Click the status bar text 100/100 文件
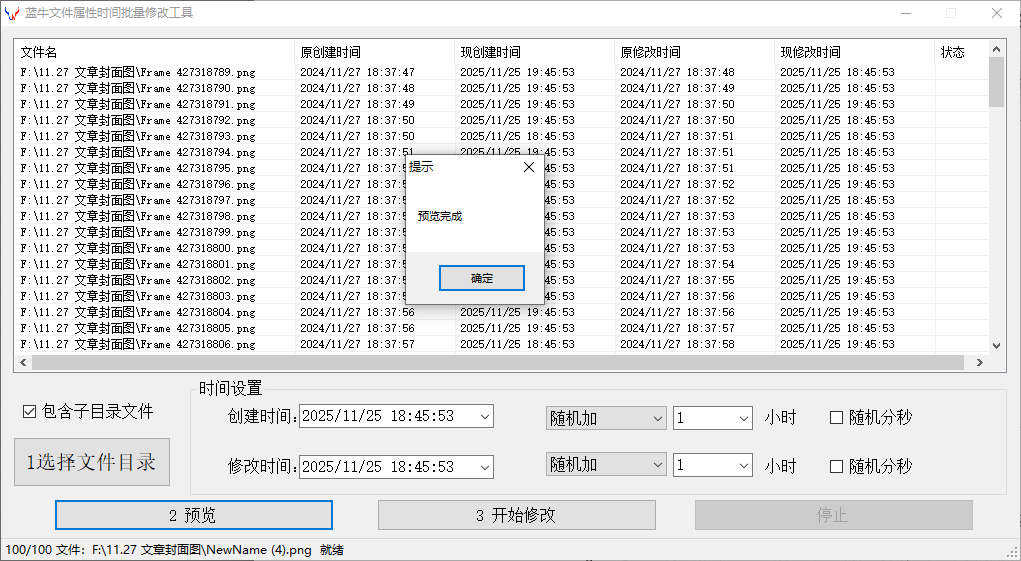The width and height of the screenshot is (1021, 561). pyautogui.click(x=44, y=550)
